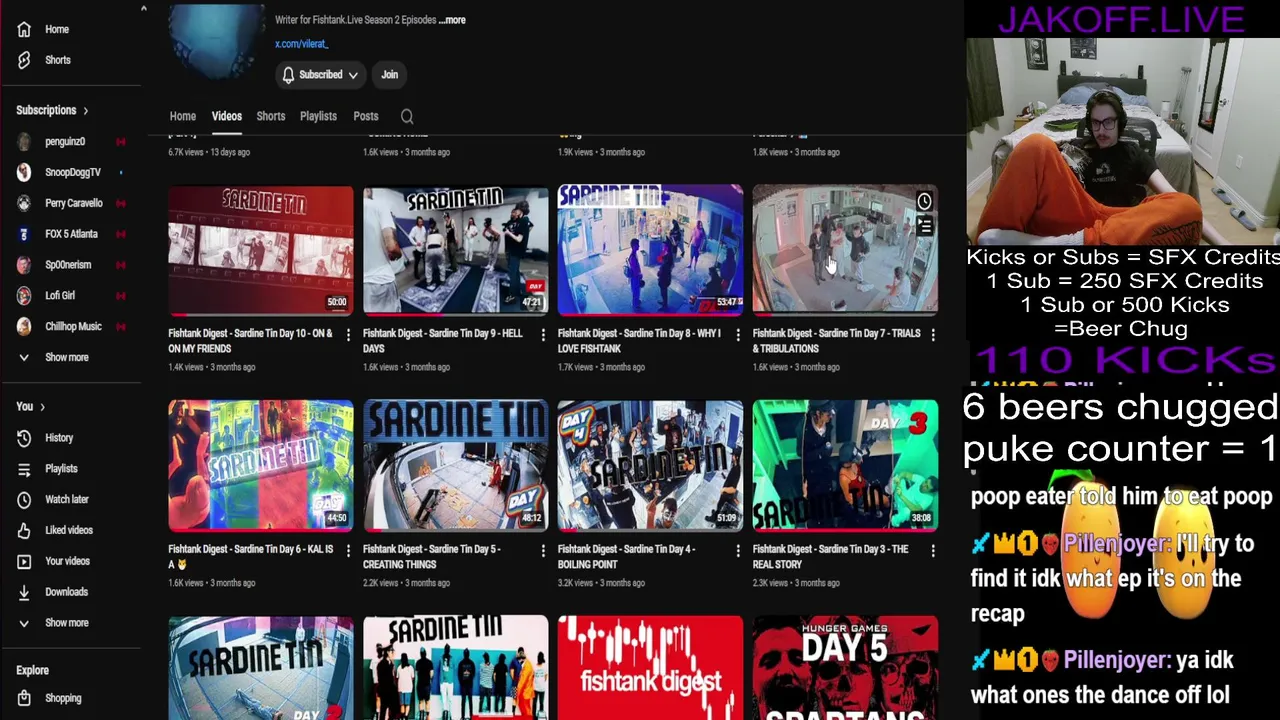
Task: Open the three-dot menu for Sardine Tin Day 4
Action: click(x=738, y=551)
